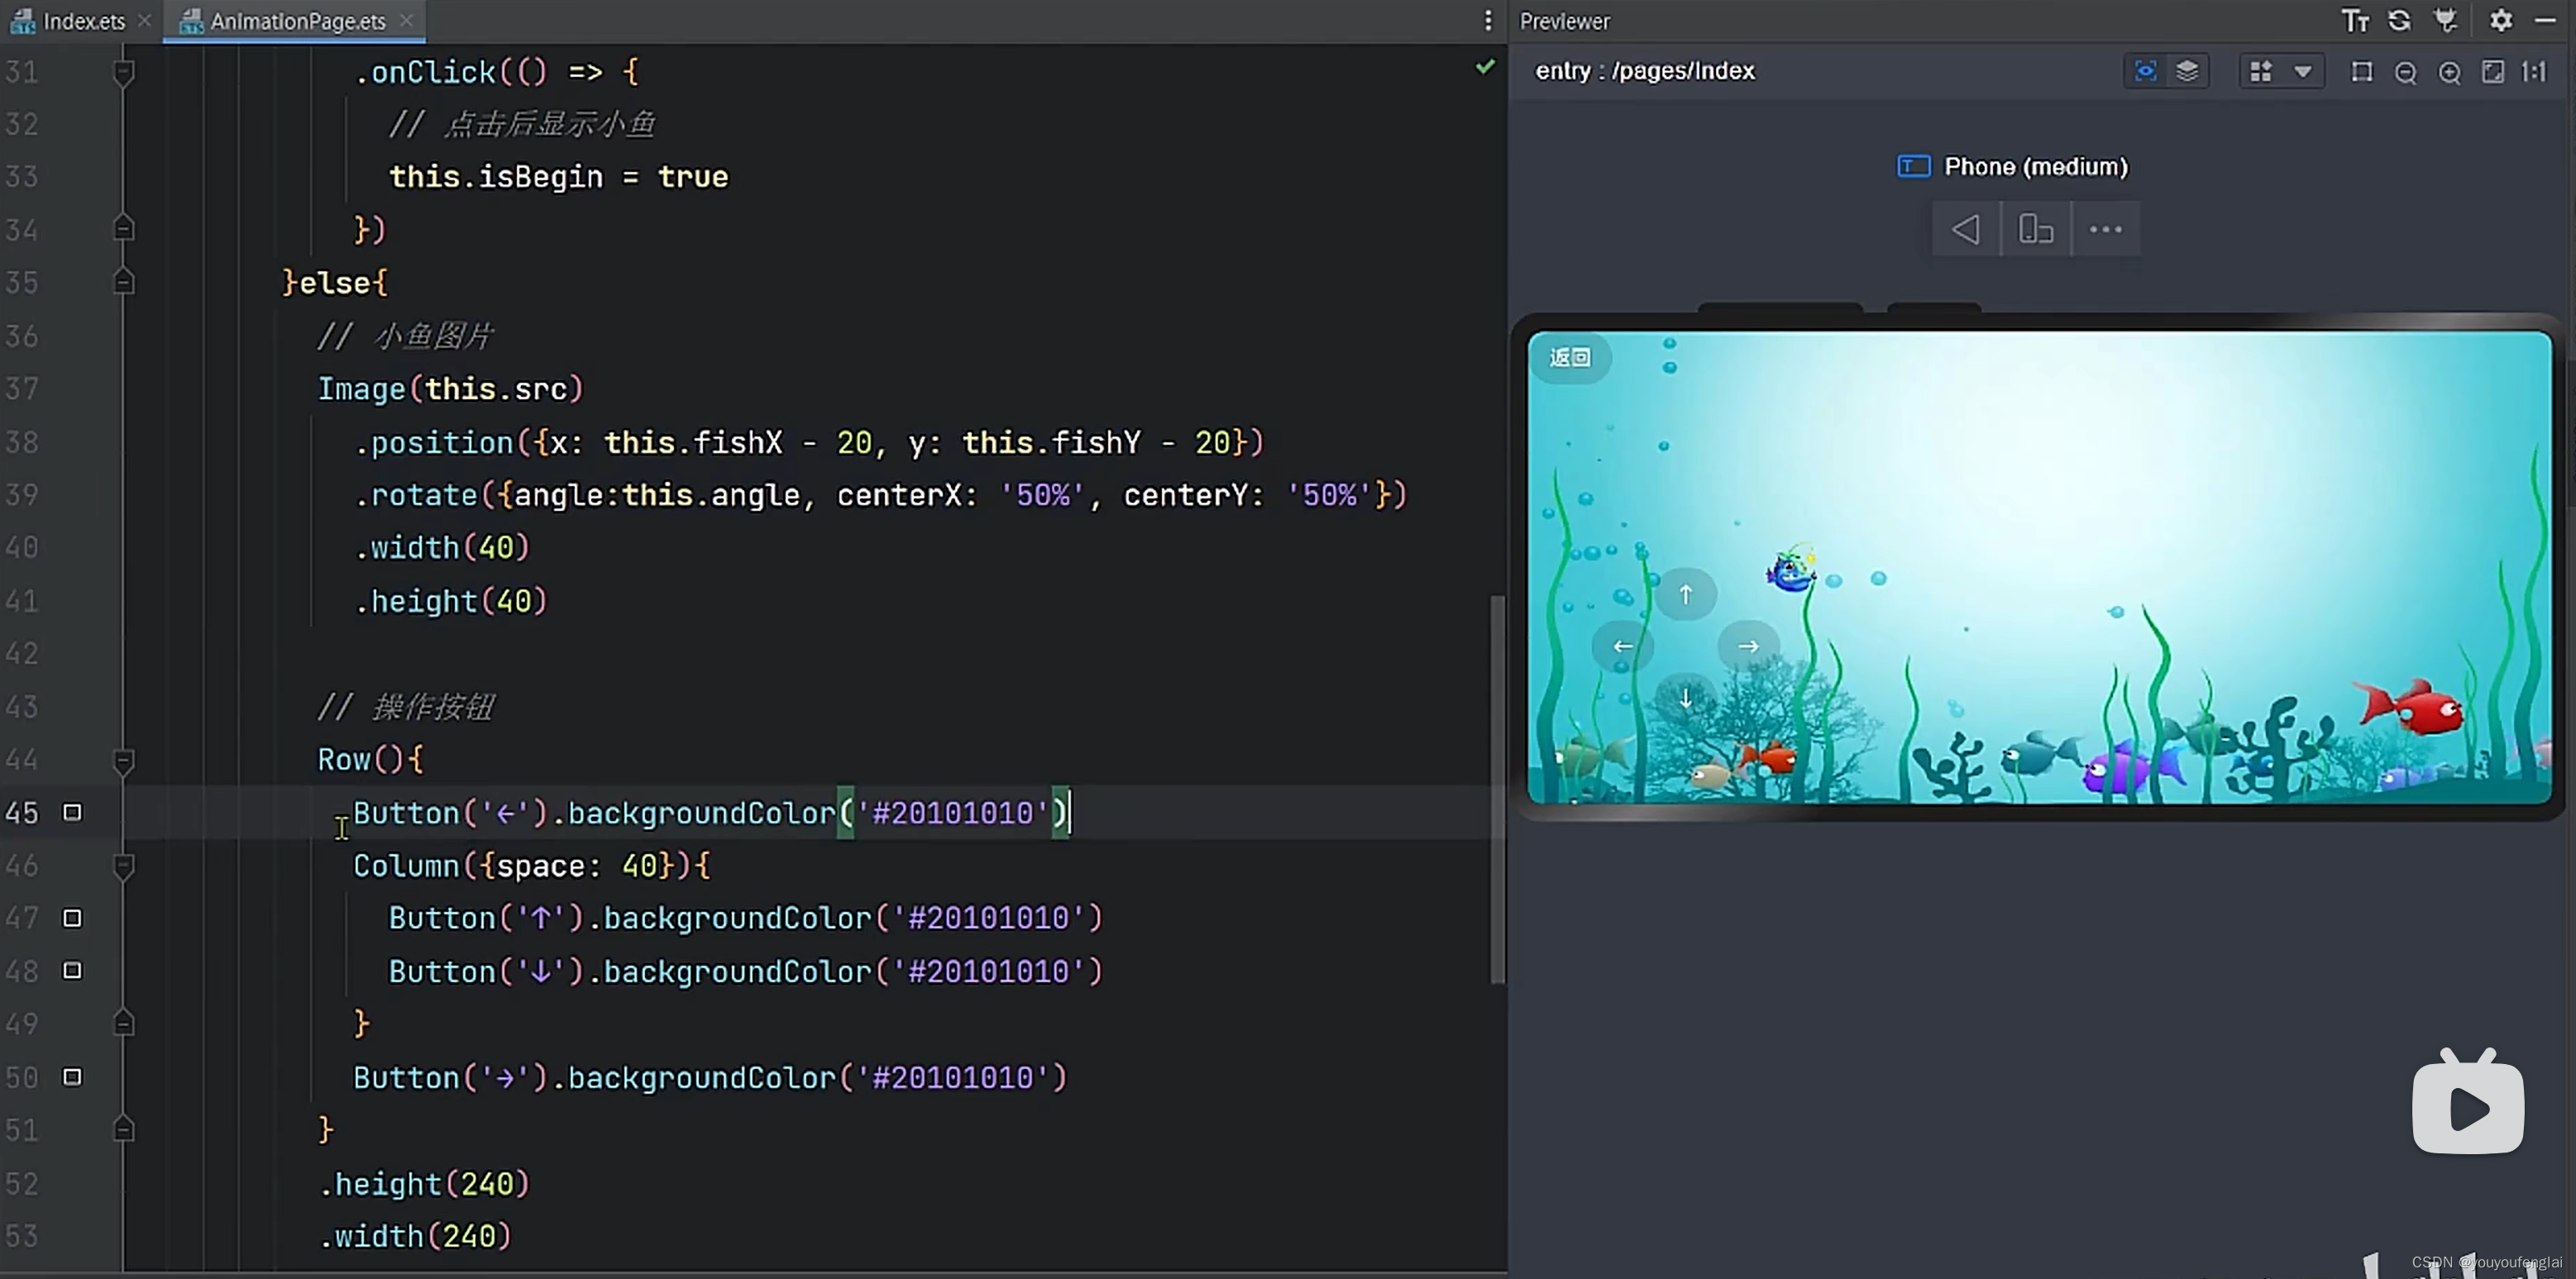Toggle the else block fold at line 35
This screenshot has width=2576, height=1279.
[x=123, y=282]
